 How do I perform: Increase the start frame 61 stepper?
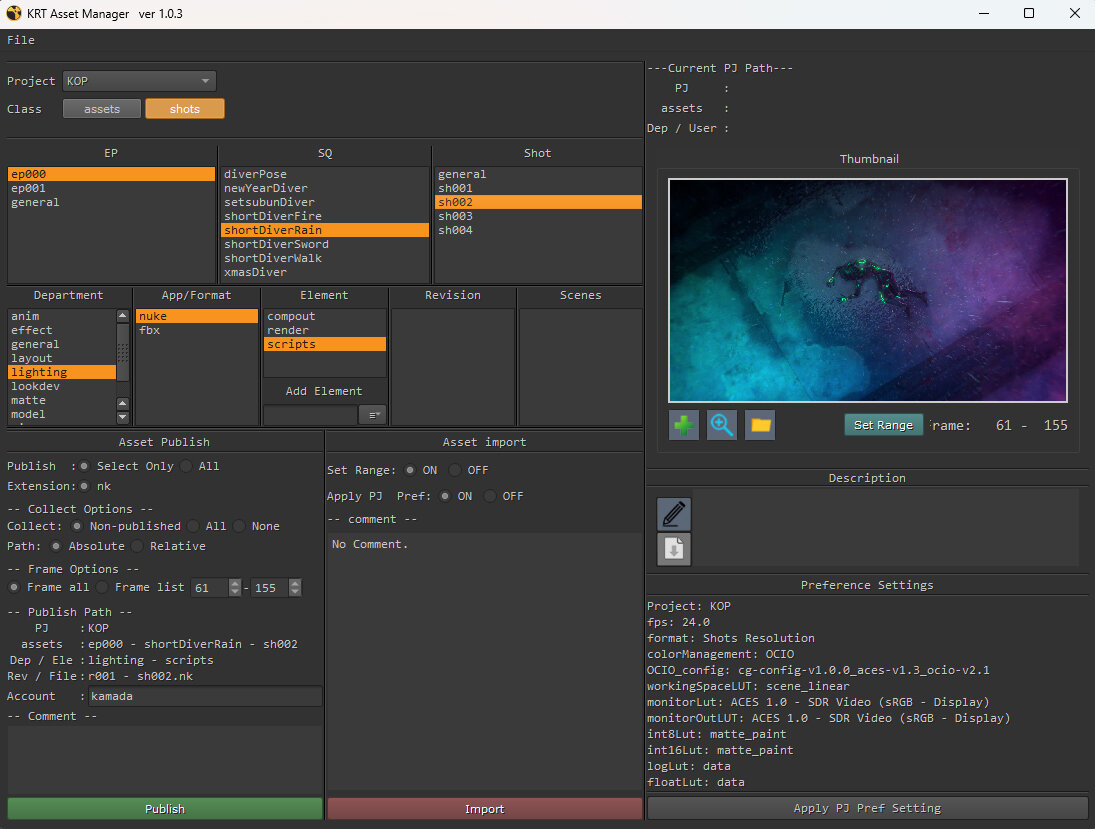click(235, 583)
